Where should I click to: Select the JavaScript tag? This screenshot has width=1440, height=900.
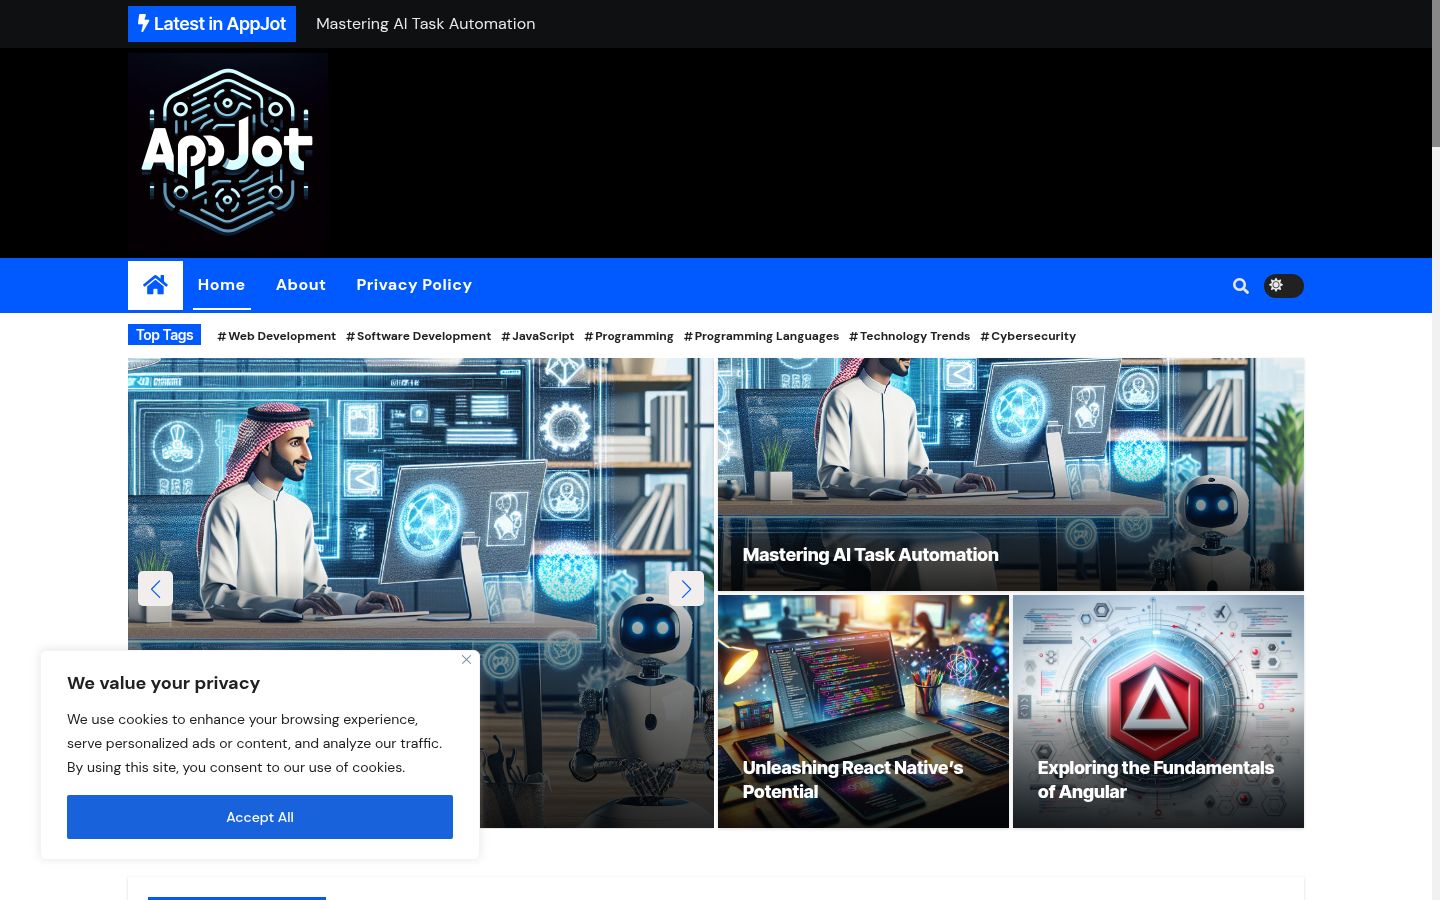point(537,336)
